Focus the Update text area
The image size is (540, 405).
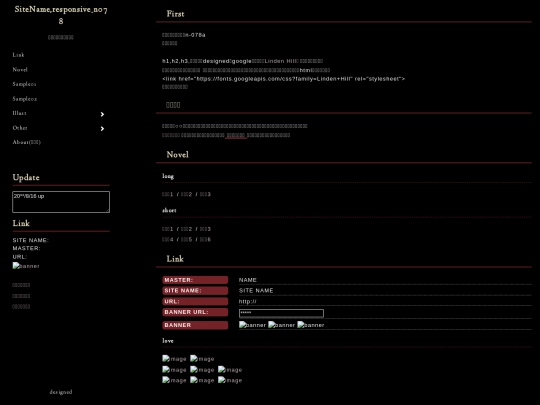click(61, 202)
